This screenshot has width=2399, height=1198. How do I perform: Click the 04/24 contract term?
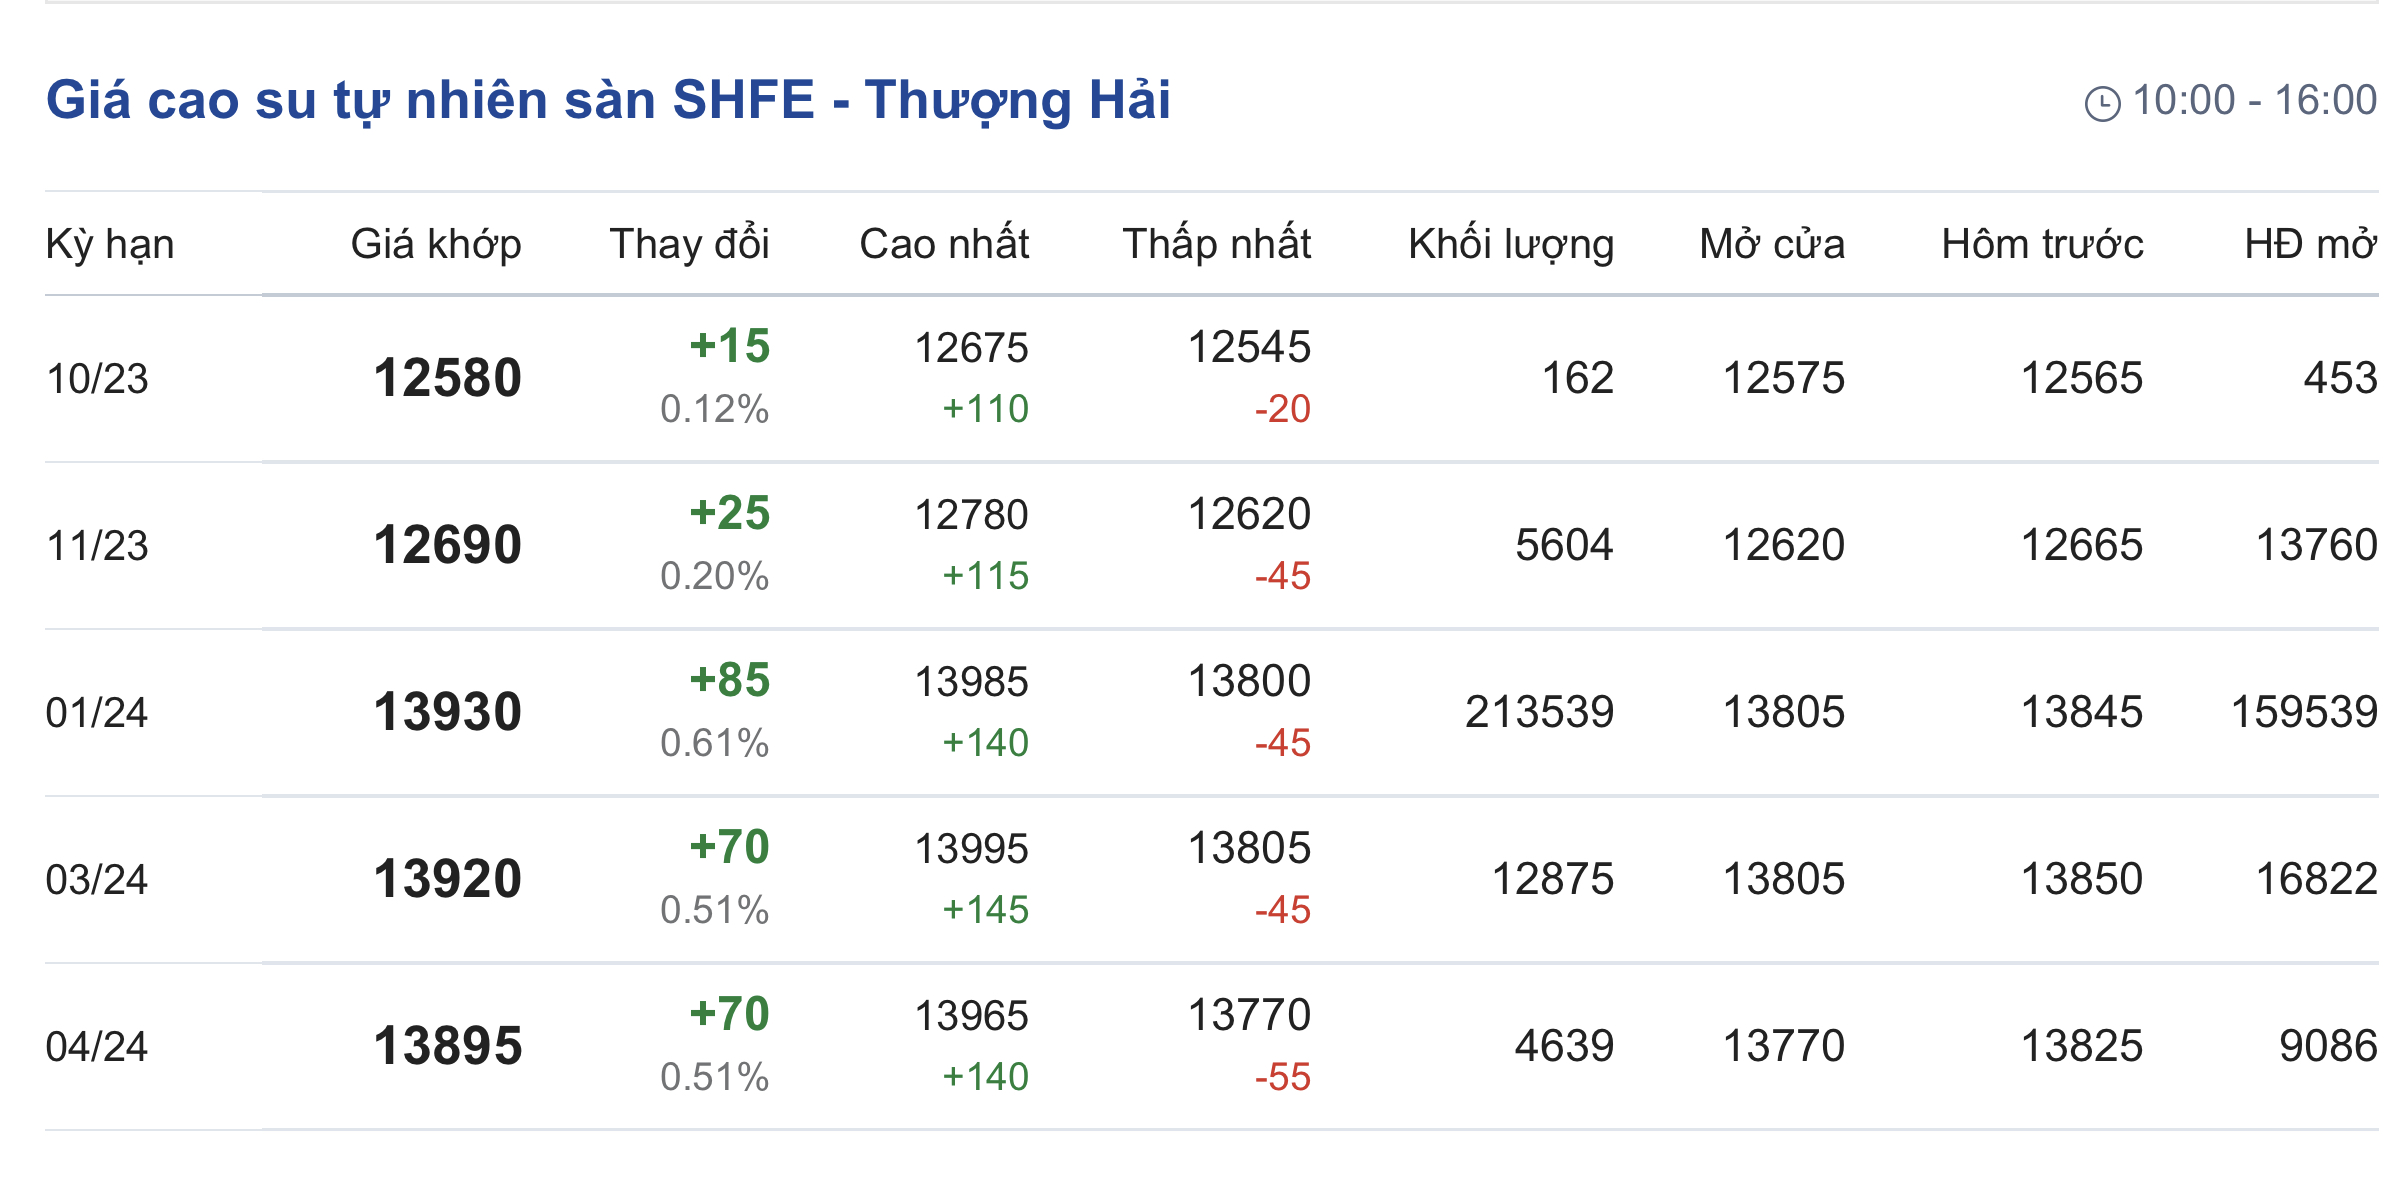click(x=97, y=1047)
